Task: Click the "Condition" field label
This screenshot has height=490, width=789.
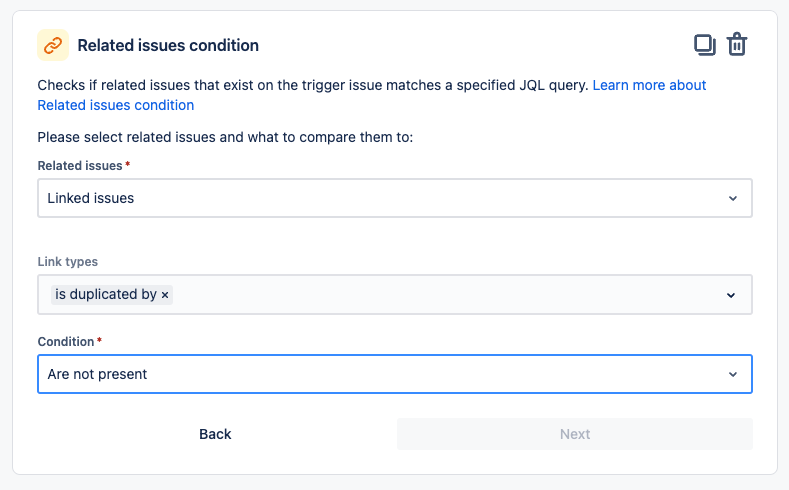Action: point(66,342)
